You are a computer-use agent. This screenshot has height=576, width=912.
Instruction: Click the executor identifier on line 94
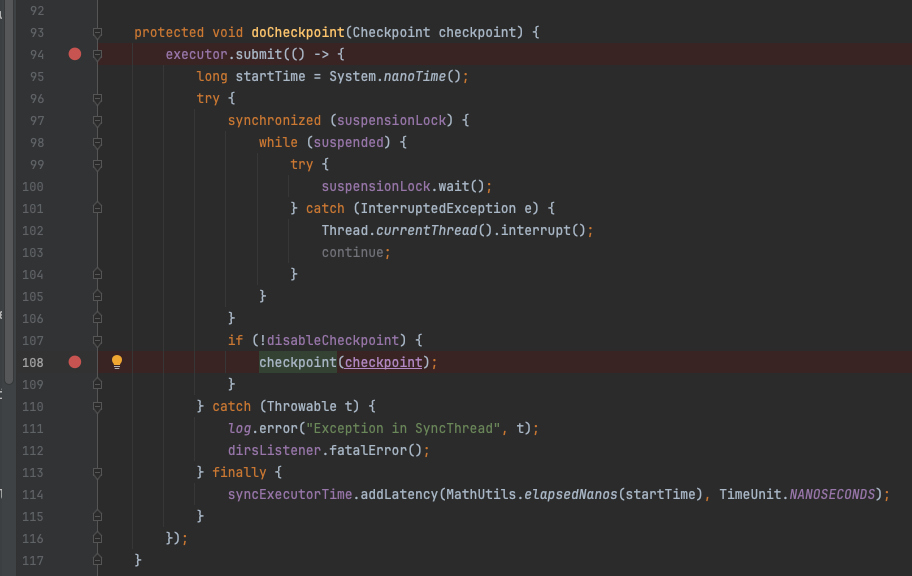197,55
